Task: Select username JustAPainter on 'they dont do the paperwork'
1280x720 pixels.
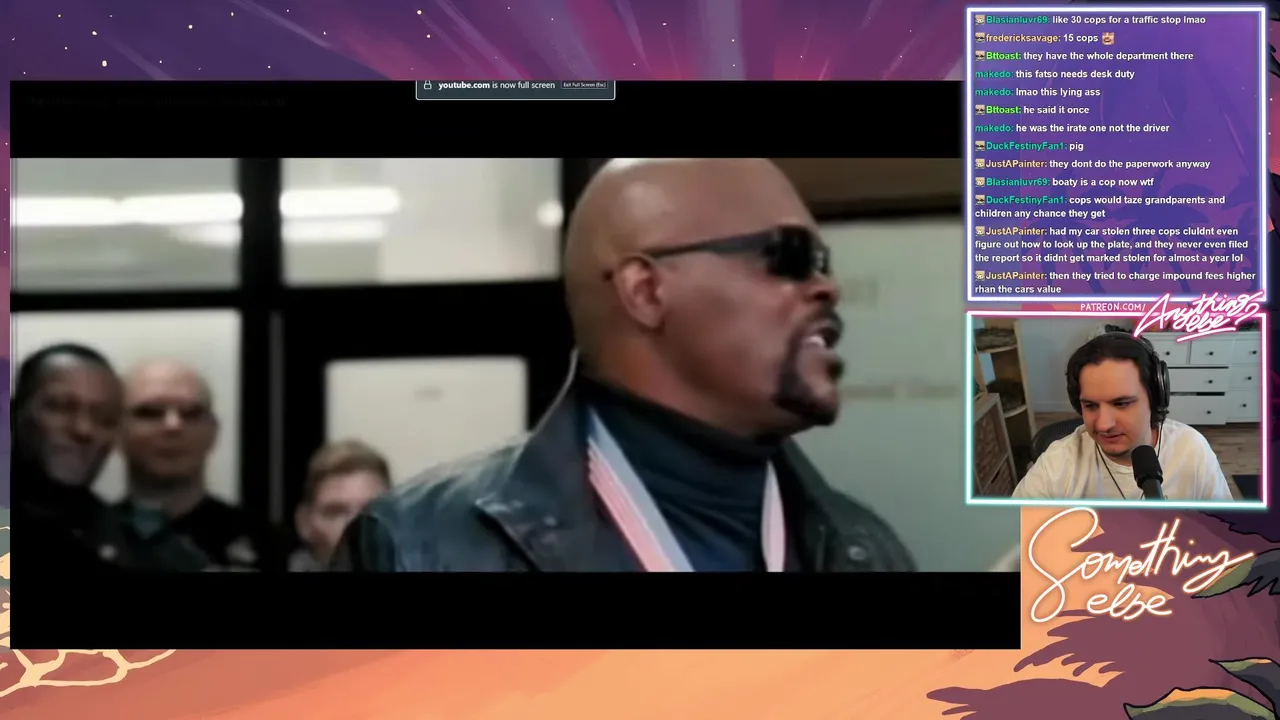Action: click(x=1016, y=164)
